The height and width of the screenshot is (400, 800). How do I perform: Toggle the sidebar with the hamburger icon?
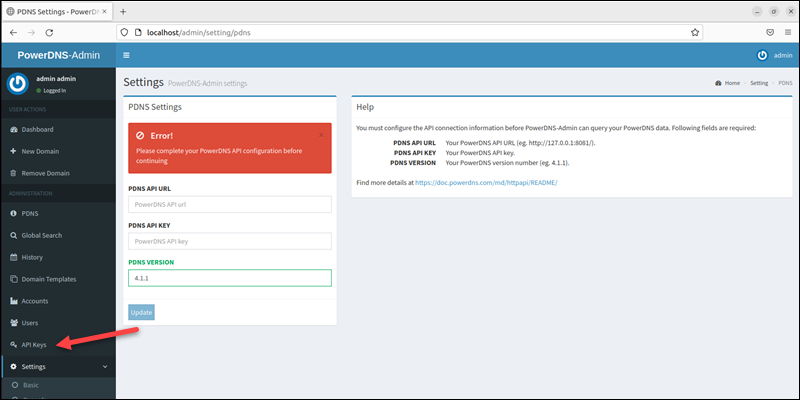(x=127, y=56)
